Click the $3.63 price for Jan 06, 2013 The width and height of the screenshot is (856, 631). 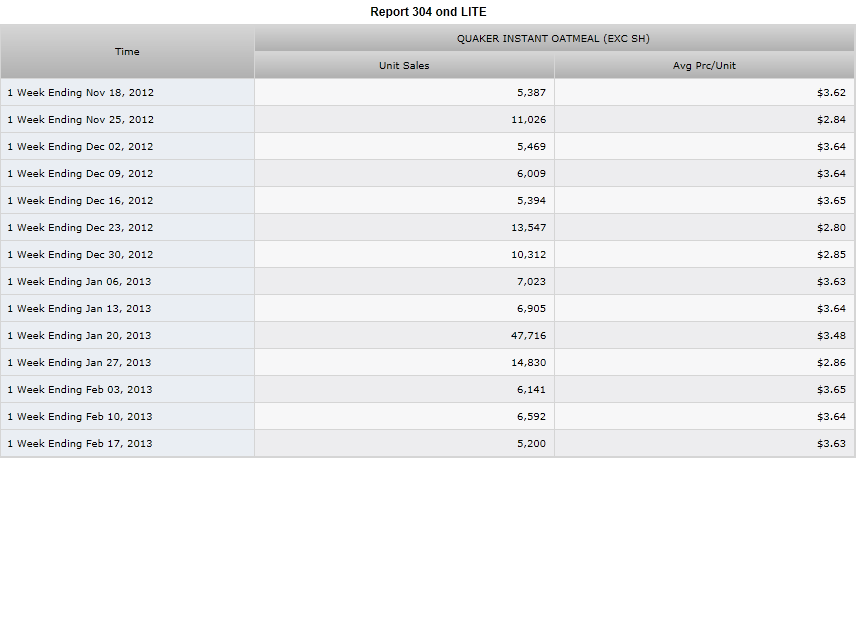(x=831, y=282)
